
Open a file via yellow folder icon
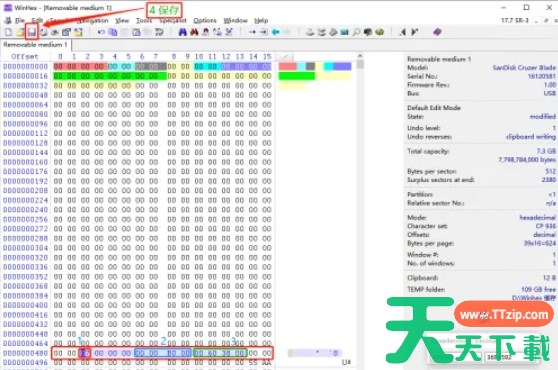coord(20,32)
